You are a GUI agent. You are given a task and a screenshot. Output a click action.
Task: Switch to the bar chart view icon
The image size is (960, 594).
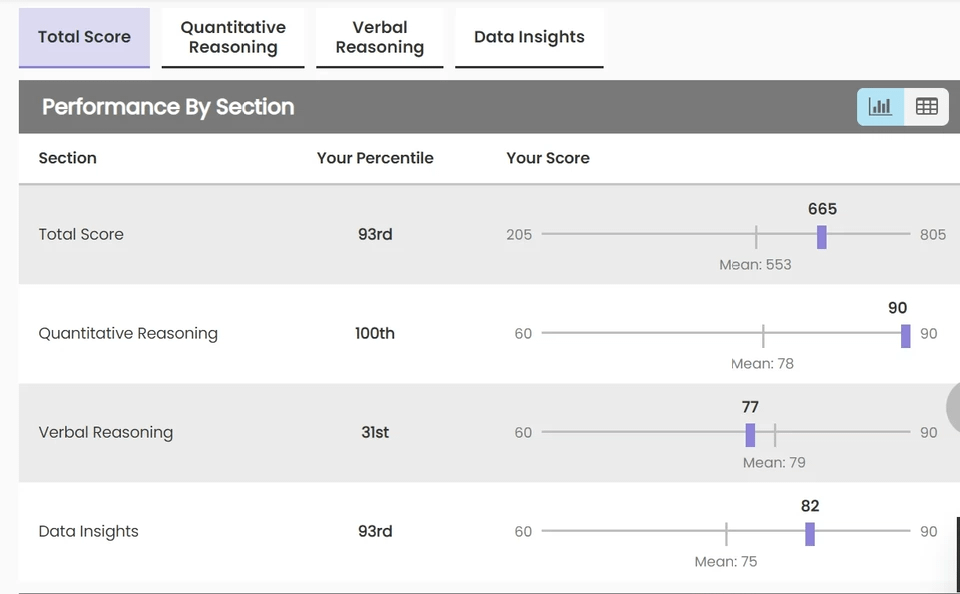tap(880, 107)
